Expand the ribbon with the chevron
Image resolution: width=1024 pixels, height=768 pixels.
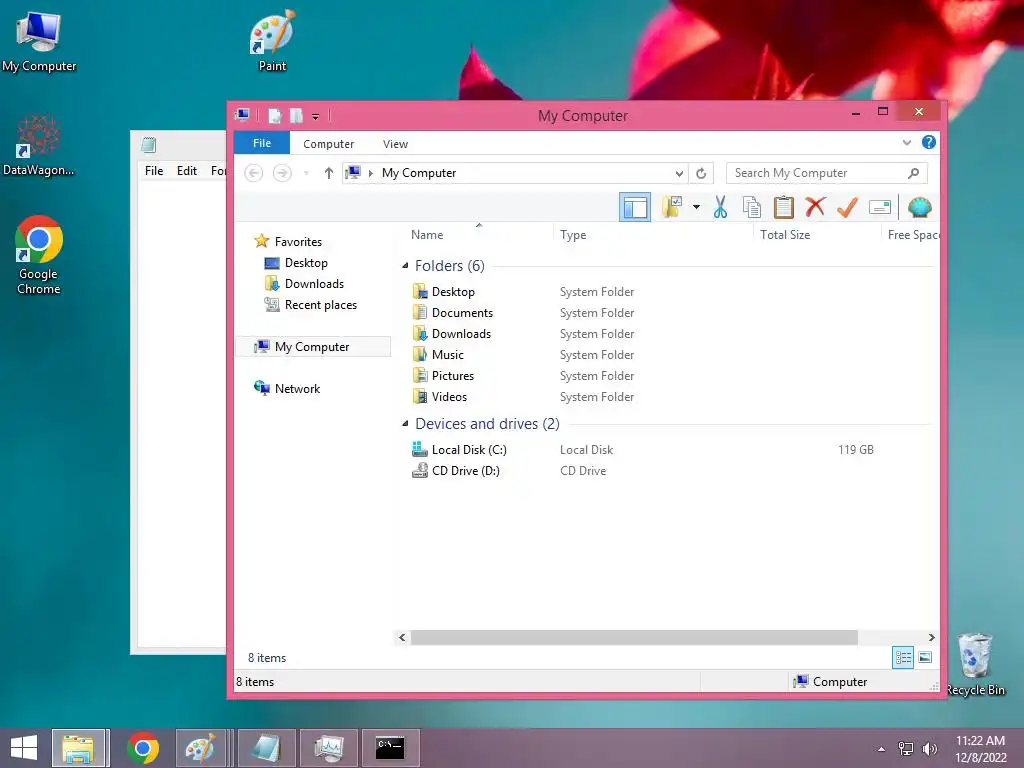coord(906,142)
